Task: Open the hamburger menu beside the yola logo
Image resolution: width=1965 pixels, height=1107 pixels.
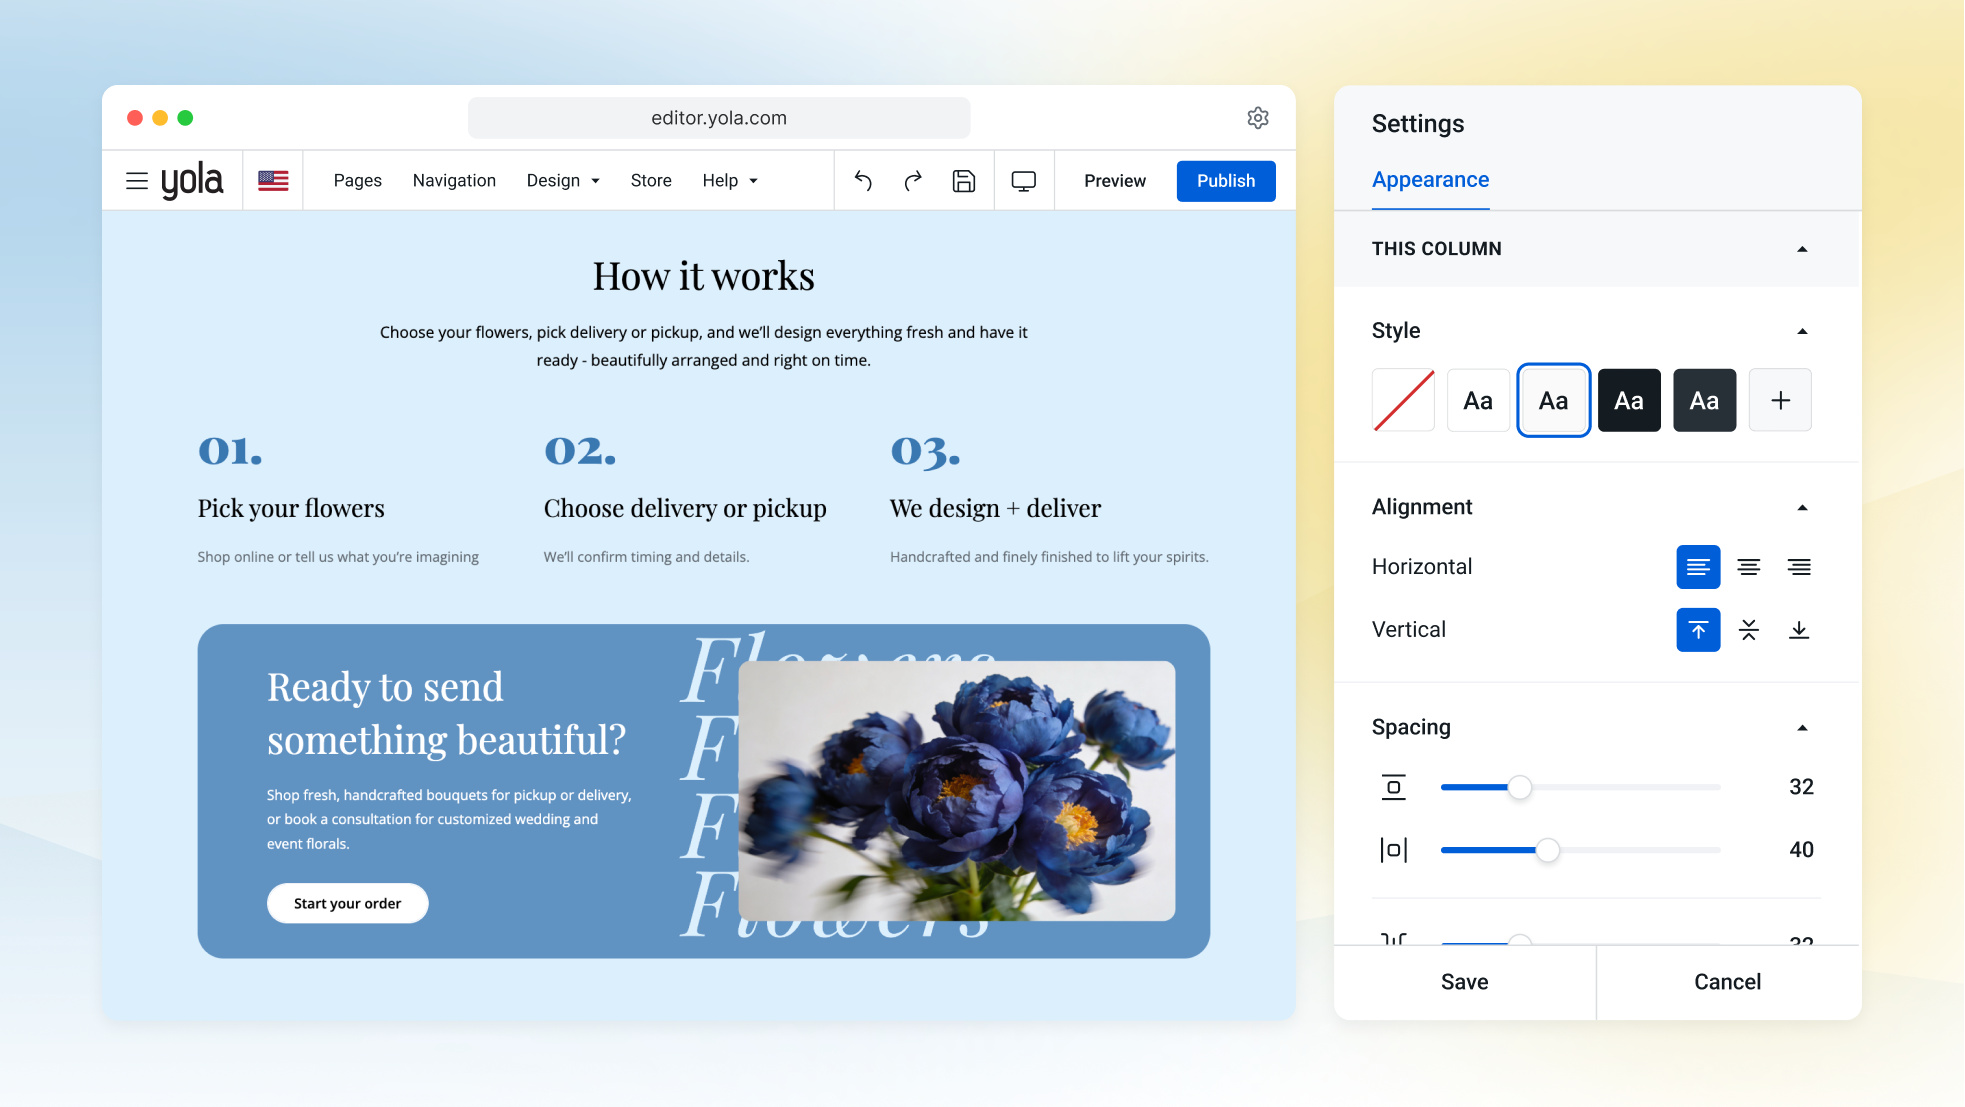Action: pos(137,181)
